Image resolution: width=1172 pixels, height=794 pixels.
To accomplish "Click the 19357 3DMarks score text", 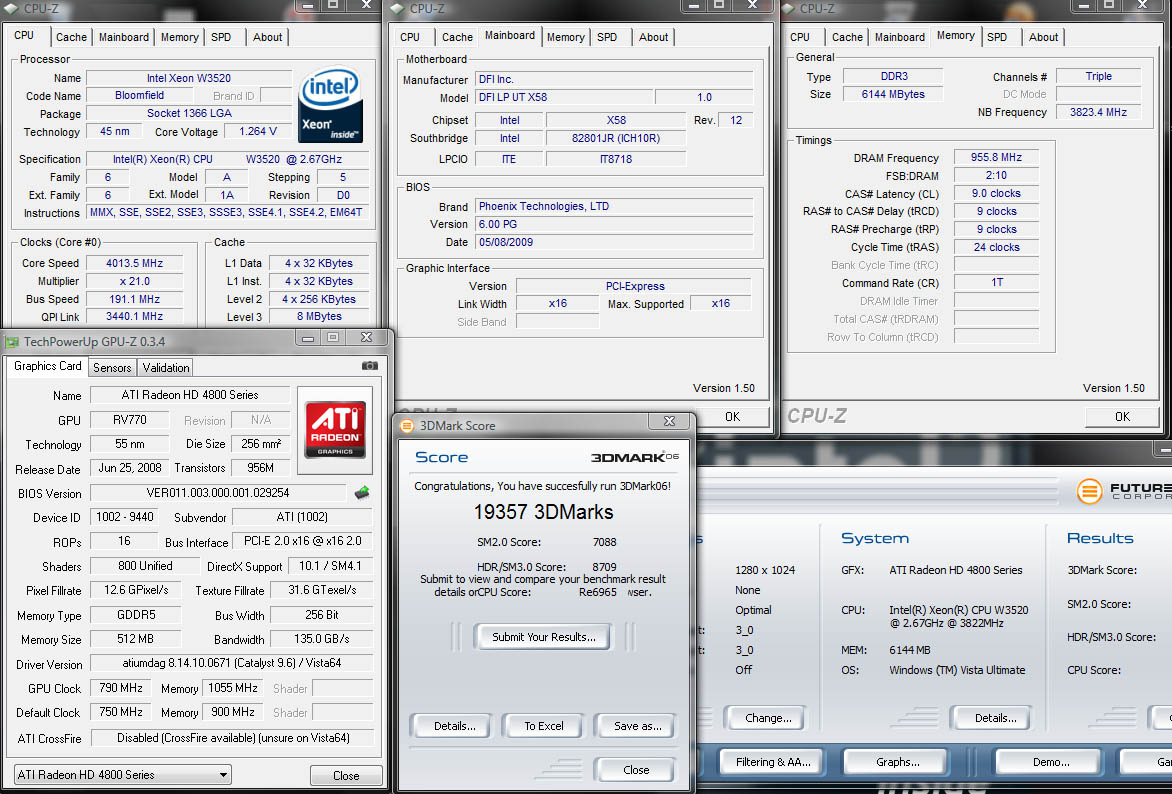I will click(x=543, y=512).
